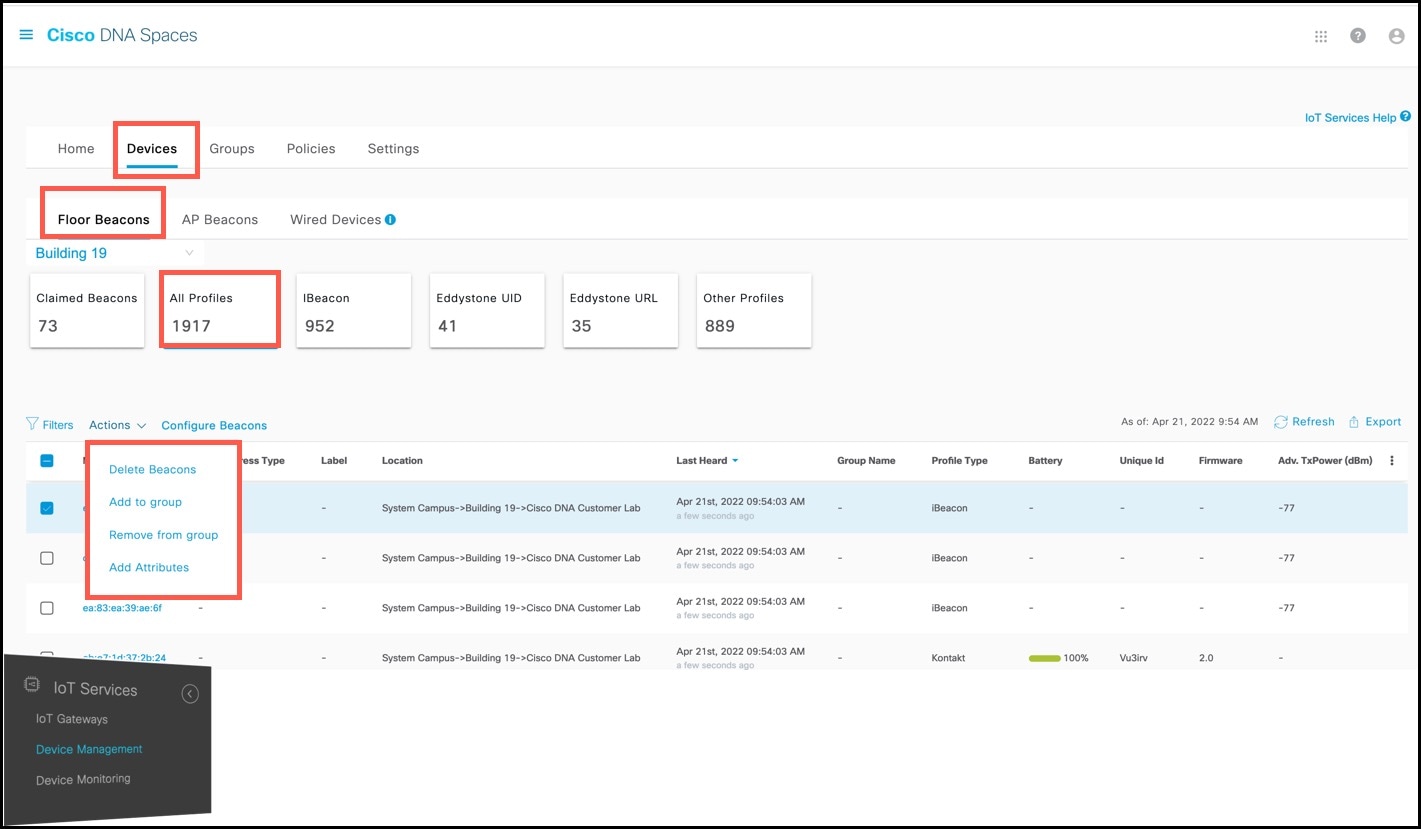Switch to the AP Beacons sub-tab

[220, 220]
